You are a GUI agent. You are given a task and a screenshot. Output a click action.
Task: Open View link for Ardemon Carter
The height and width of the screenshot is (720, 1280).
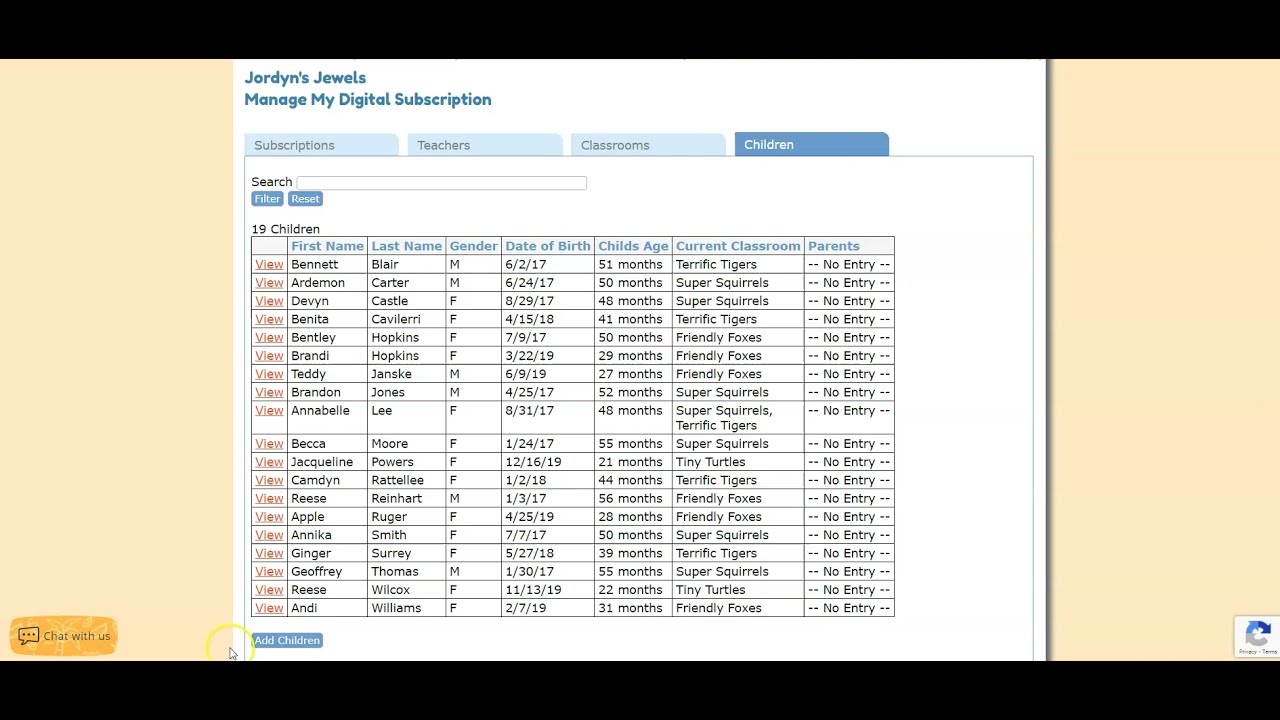pyautogui.click(x=269, y=283)
